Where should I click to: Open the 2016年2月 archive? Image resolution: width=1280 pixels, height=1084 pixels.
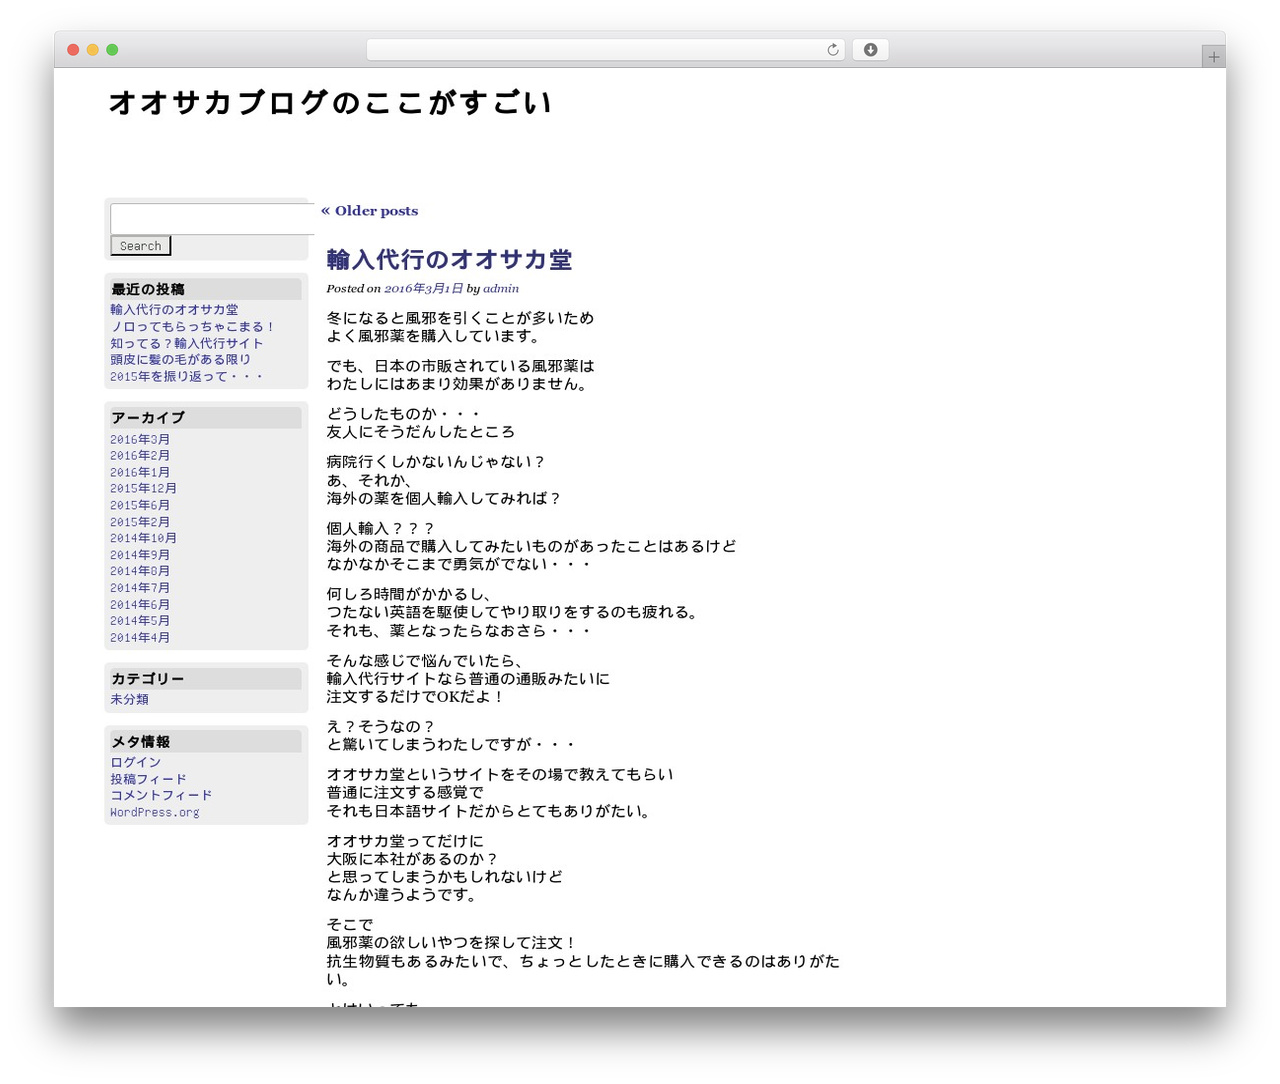[x=140, y=456]
